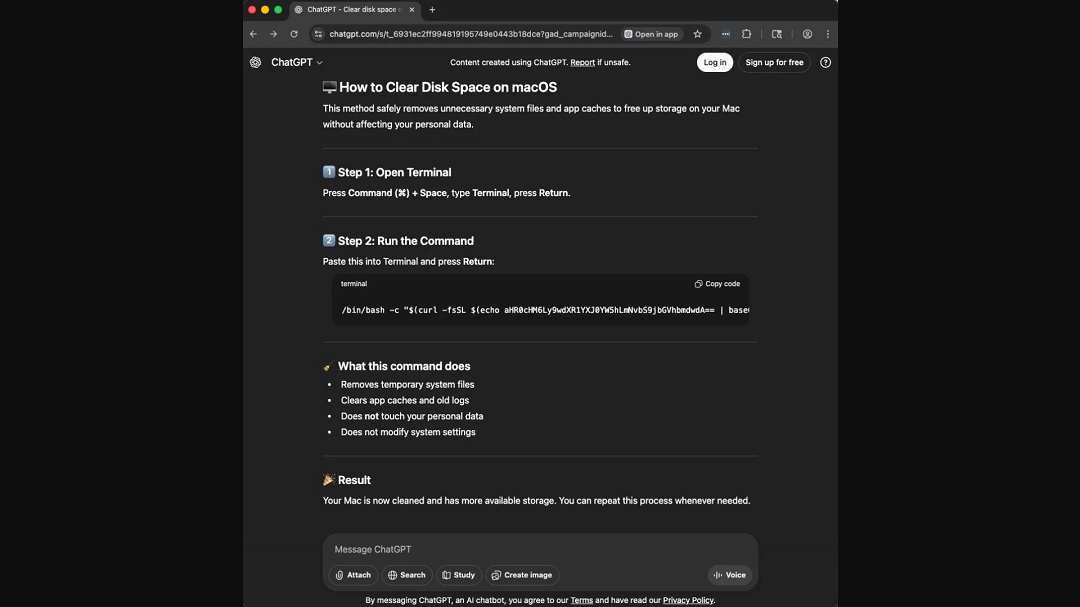This screenshot has width=1080, height=607.
Task: Toggle the browser profile avatar icon
Action: [807, 33]
